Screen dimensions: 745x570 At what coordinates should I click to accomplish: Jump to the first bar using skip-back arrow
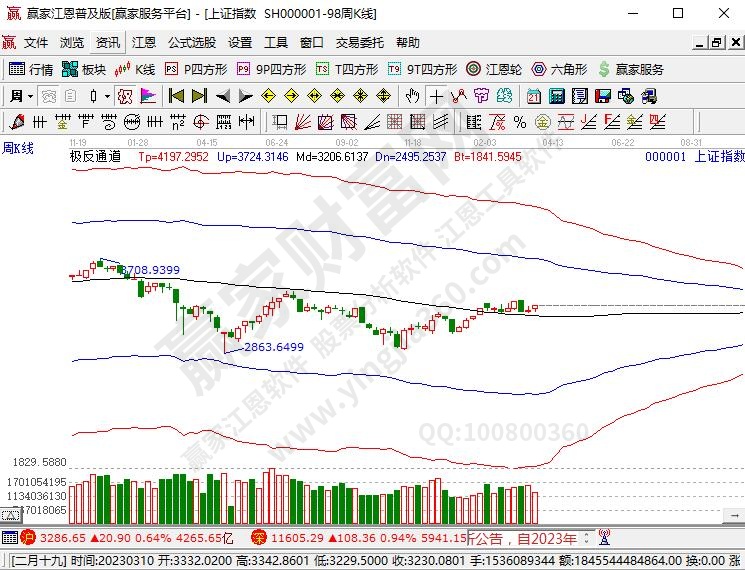176,96
